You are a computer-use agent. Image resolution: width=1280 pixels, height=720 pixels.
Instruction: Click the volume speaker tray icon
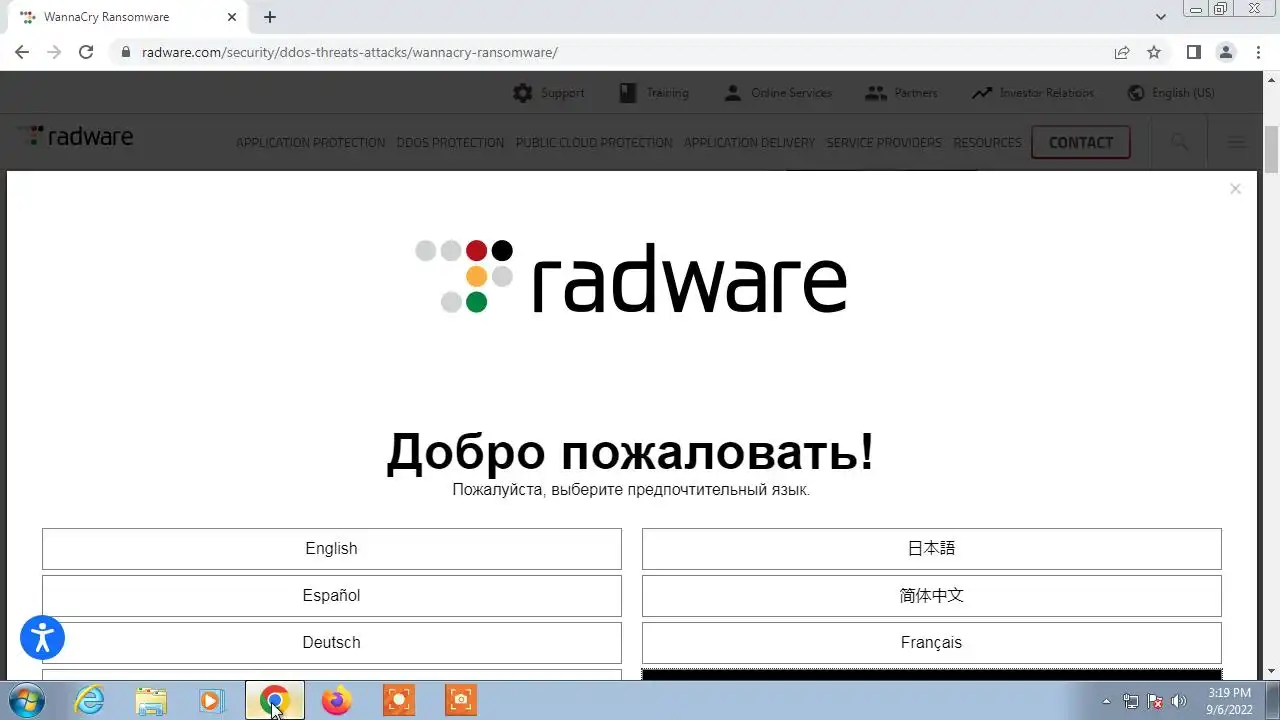[1179, 701]
